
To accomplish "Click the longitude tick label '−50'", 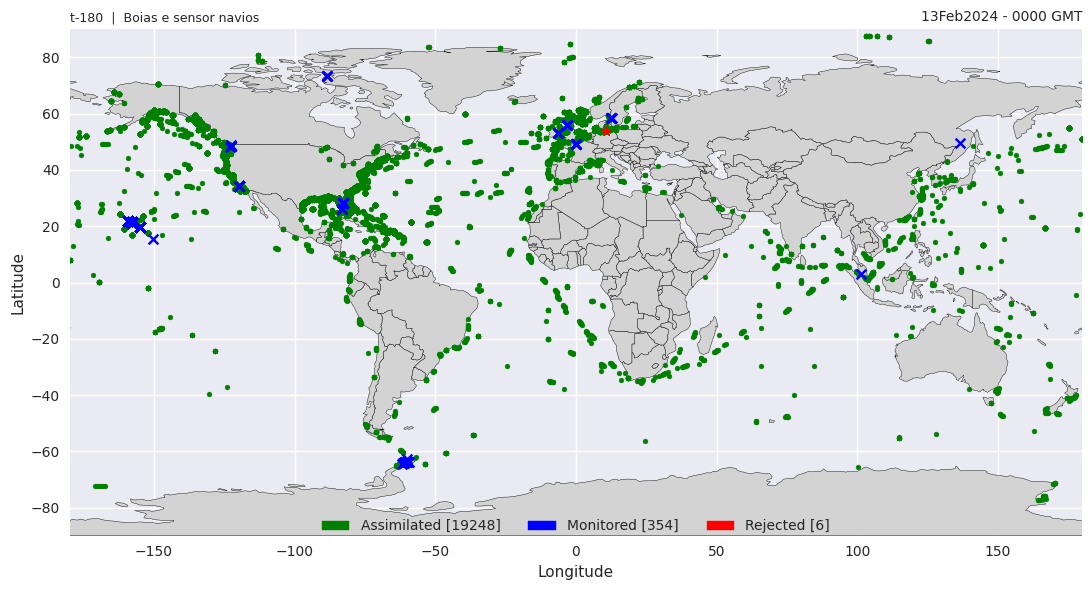I will tap(435, 551).
